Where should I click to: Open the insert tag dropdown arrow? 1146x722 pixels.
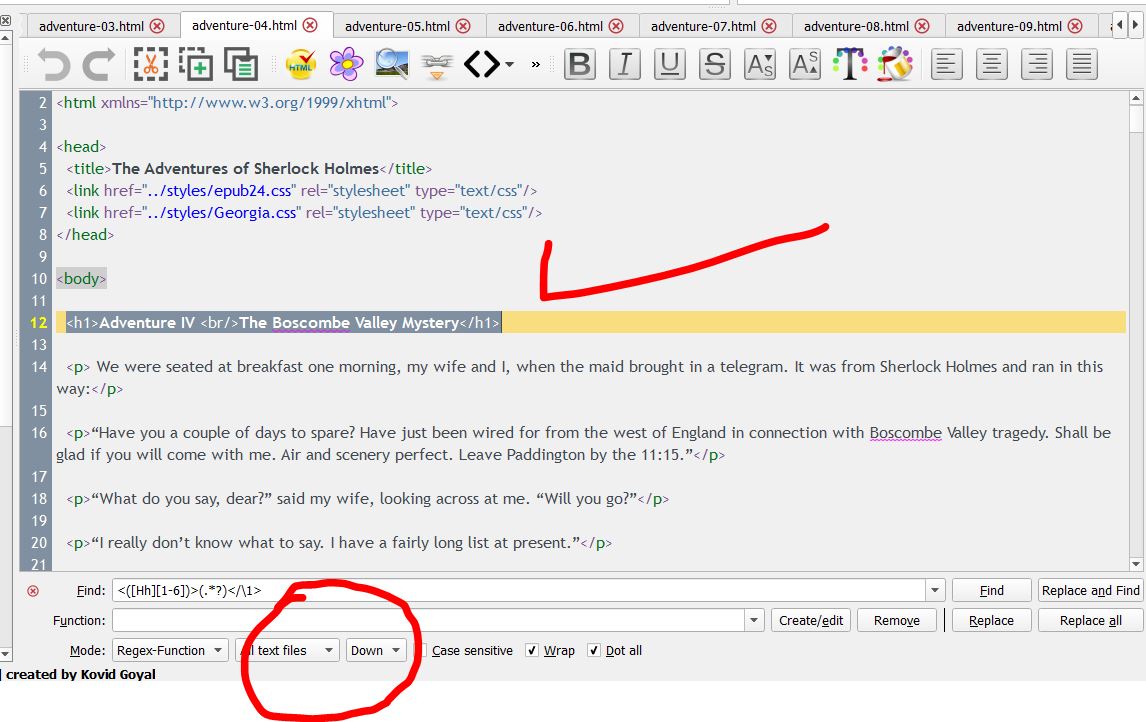[509, 64]
